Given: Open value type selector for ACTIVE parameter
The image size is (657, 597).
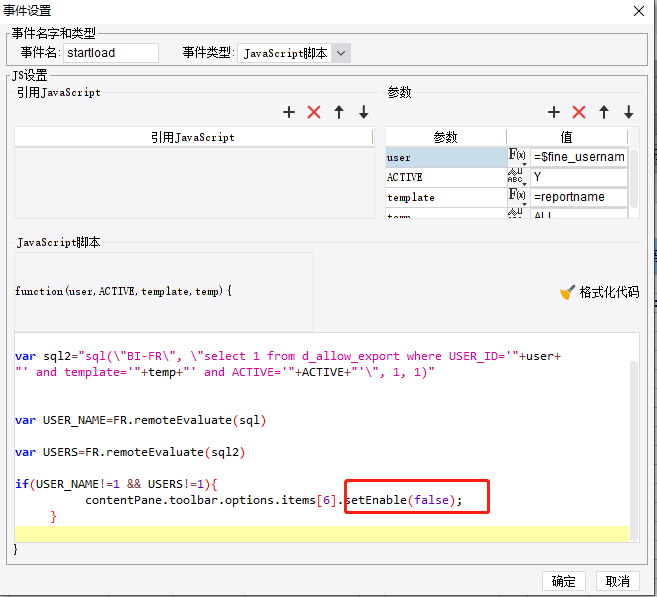Looking at the screenshot, I should [517, 177].
